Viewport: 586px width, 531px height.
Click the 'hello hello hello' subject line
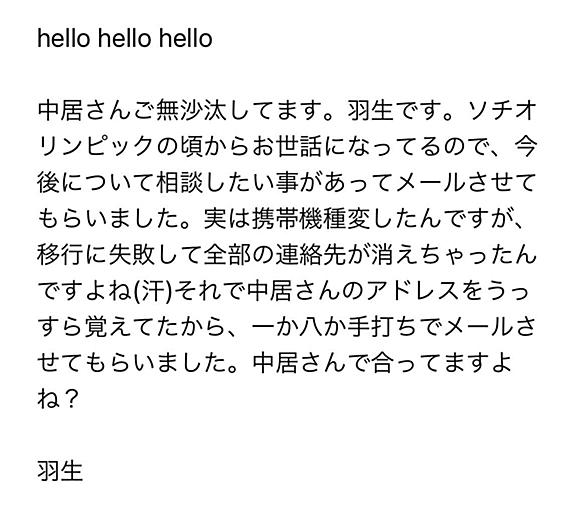point(125,38)
